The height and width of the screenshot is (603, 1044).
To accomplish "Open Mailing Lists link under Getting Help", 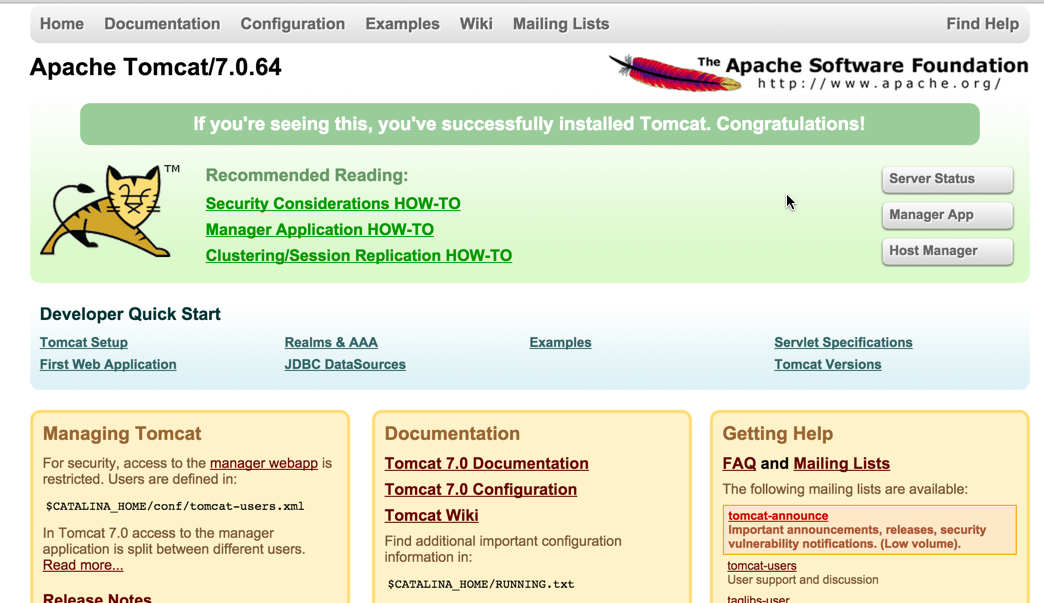I will 842,463.
